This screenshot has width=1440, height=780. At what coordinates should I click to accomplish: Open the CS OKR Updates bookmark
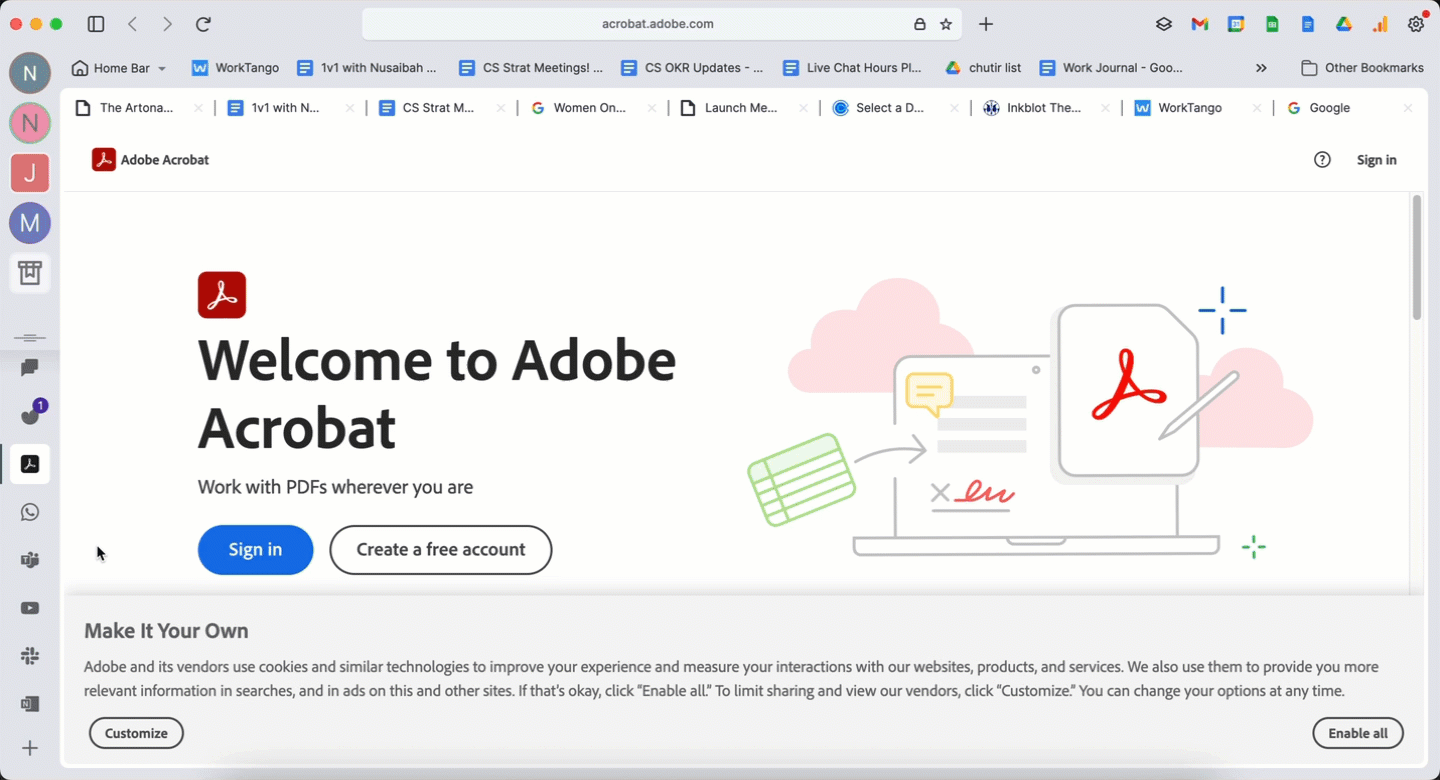pos(692,68)
